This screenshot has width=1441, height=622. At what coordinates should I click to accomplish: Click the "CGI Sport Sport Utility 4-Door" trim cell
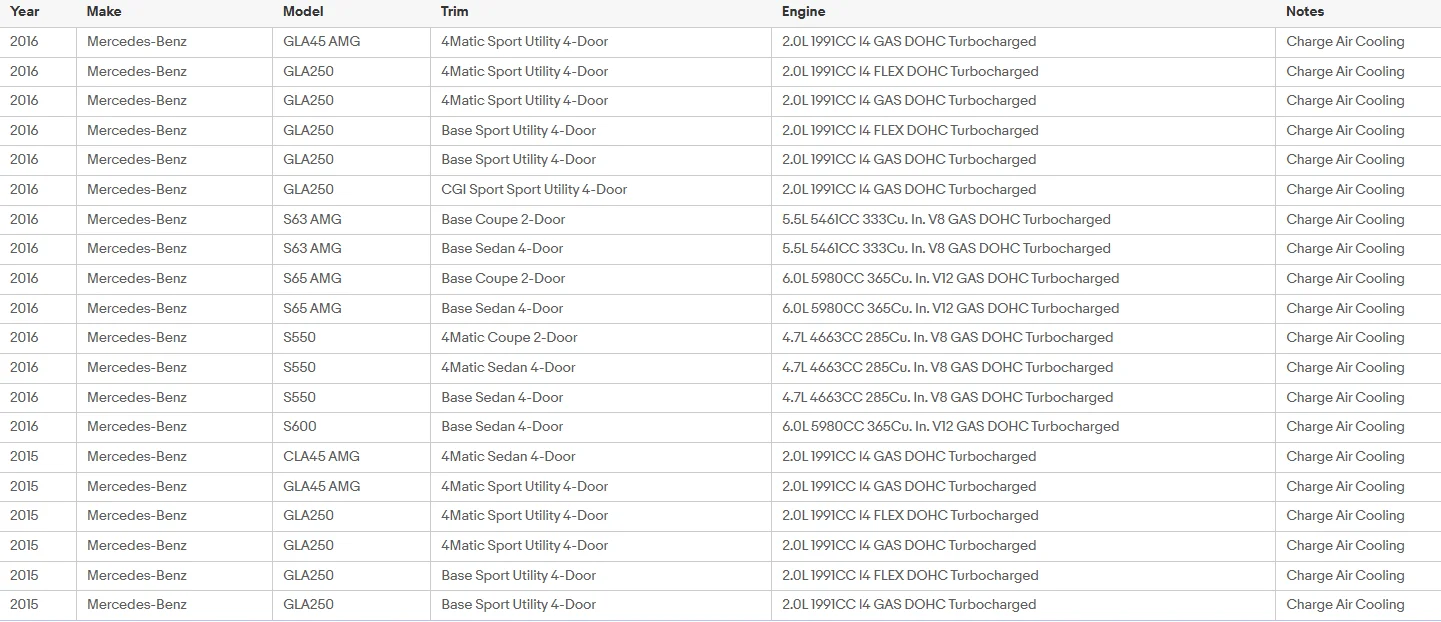coord(534,189)
